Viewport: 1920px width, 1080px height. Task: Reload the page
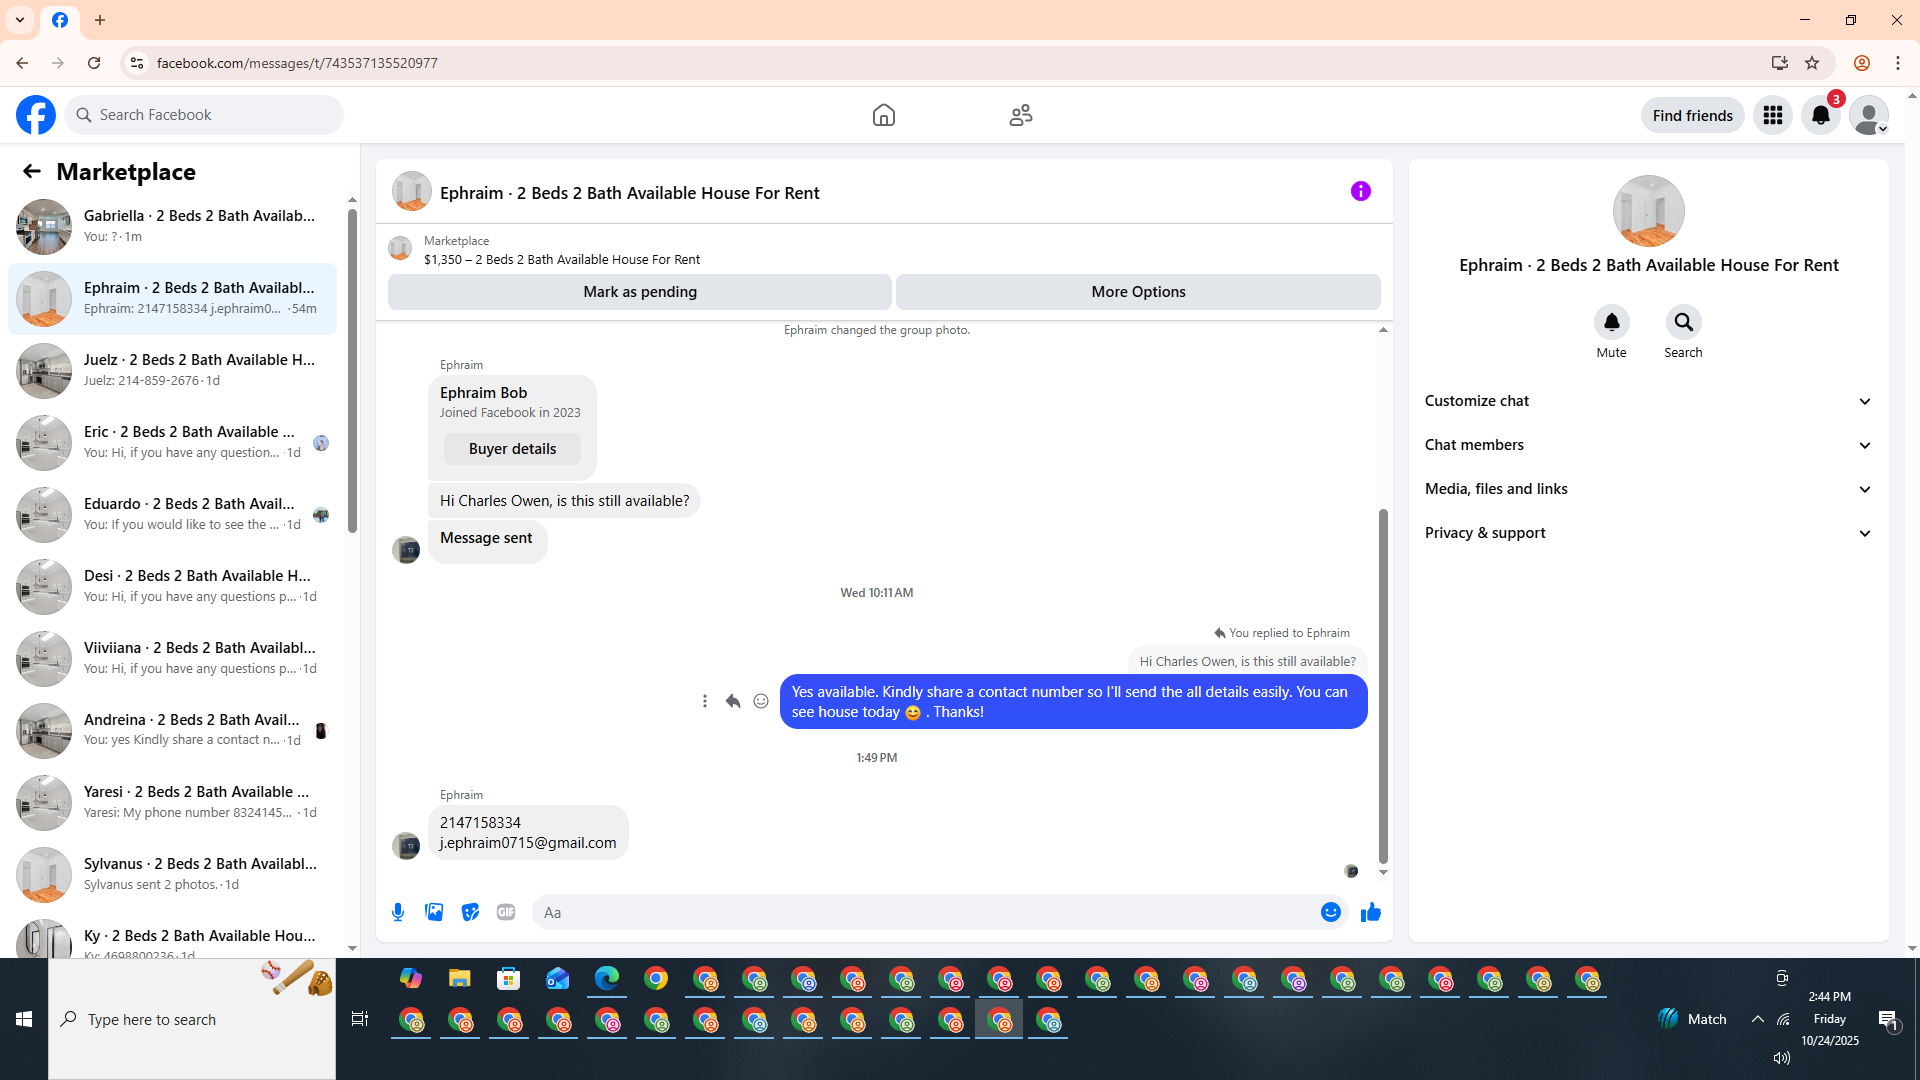point(94,63)
